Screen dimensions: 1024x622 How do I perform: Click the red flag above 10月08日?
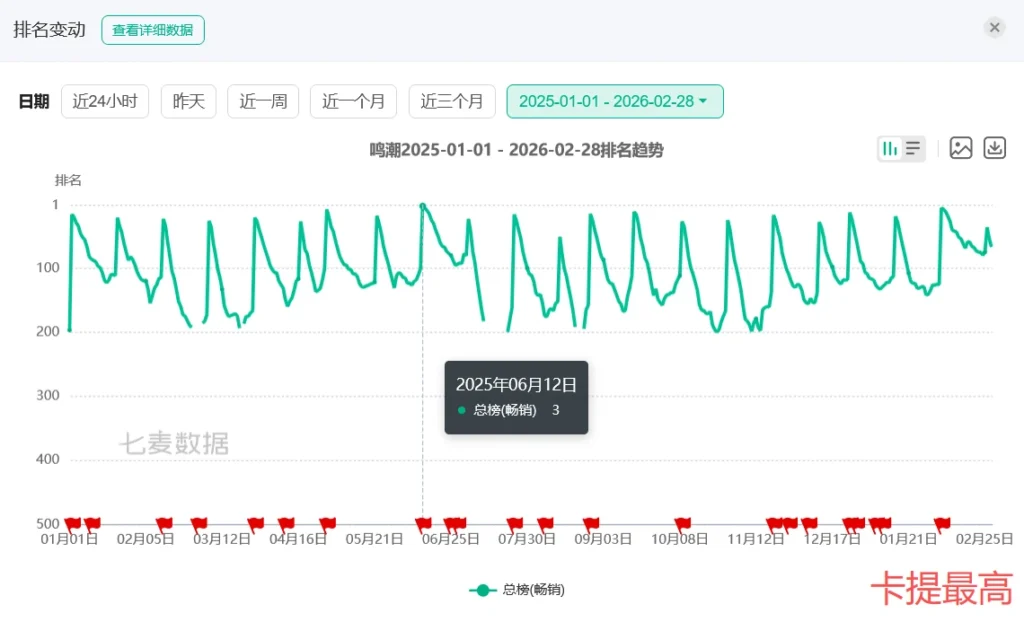[683, 523]
